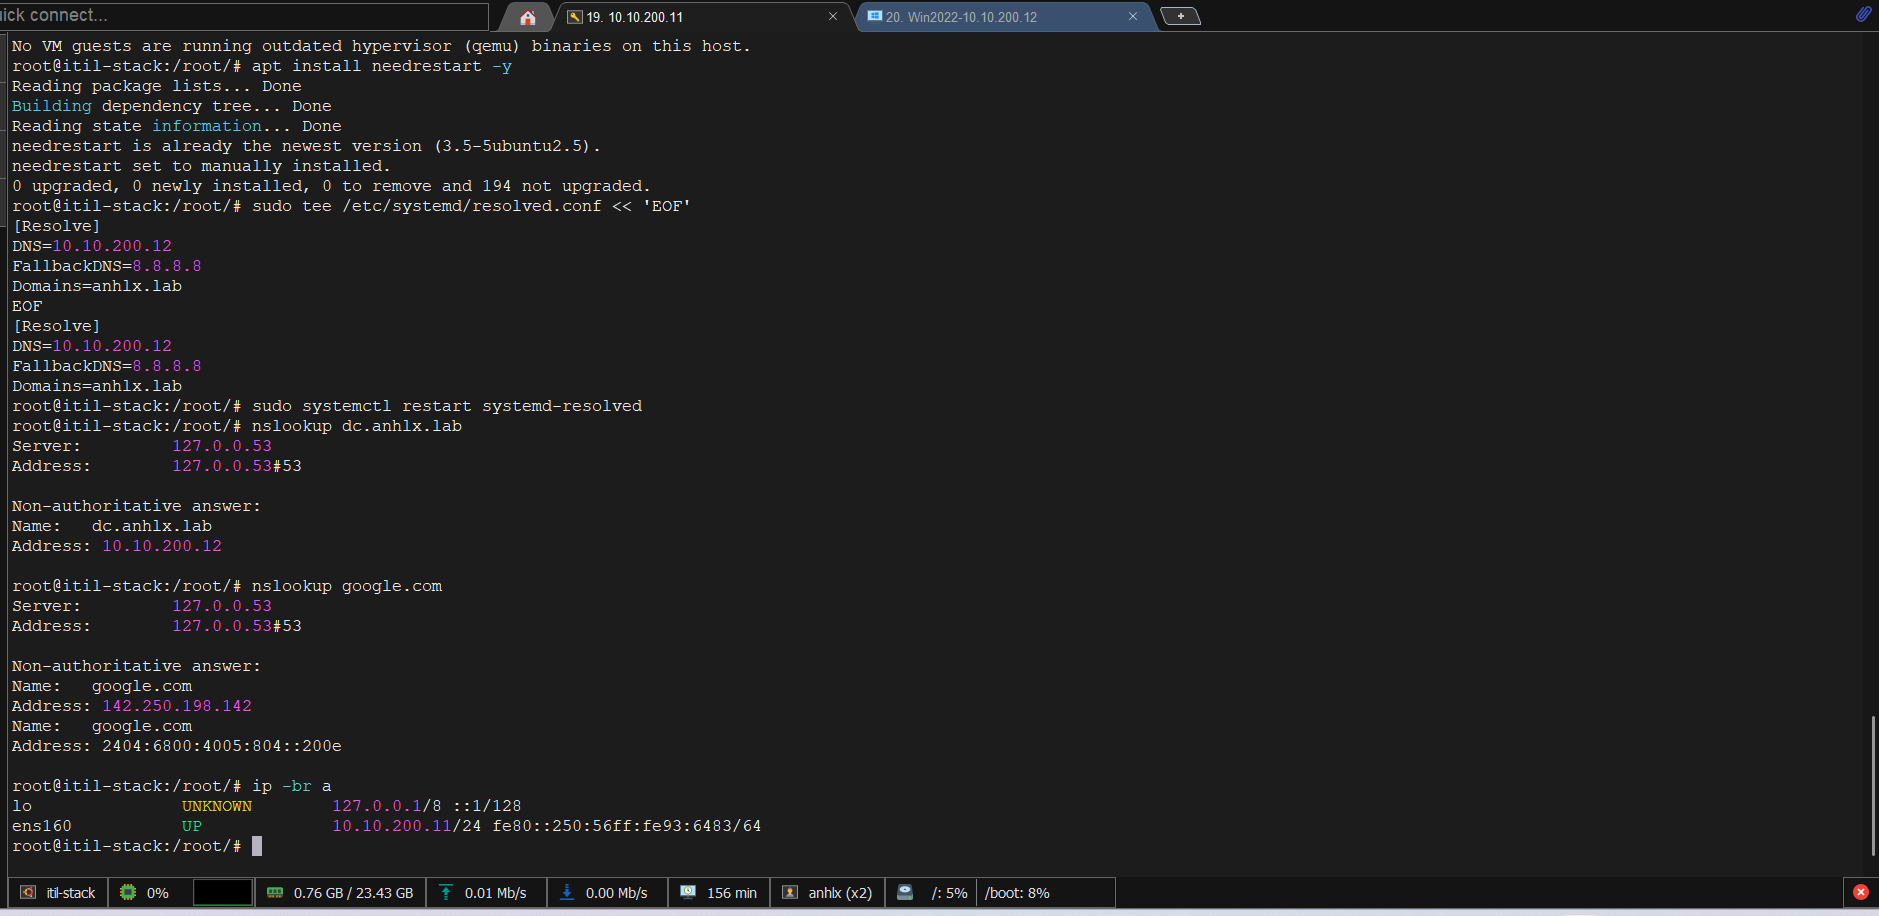The width and height of the screenshot is (1879, 916).
Task: Click the Quick connect input field
Action: click(240, 15)
